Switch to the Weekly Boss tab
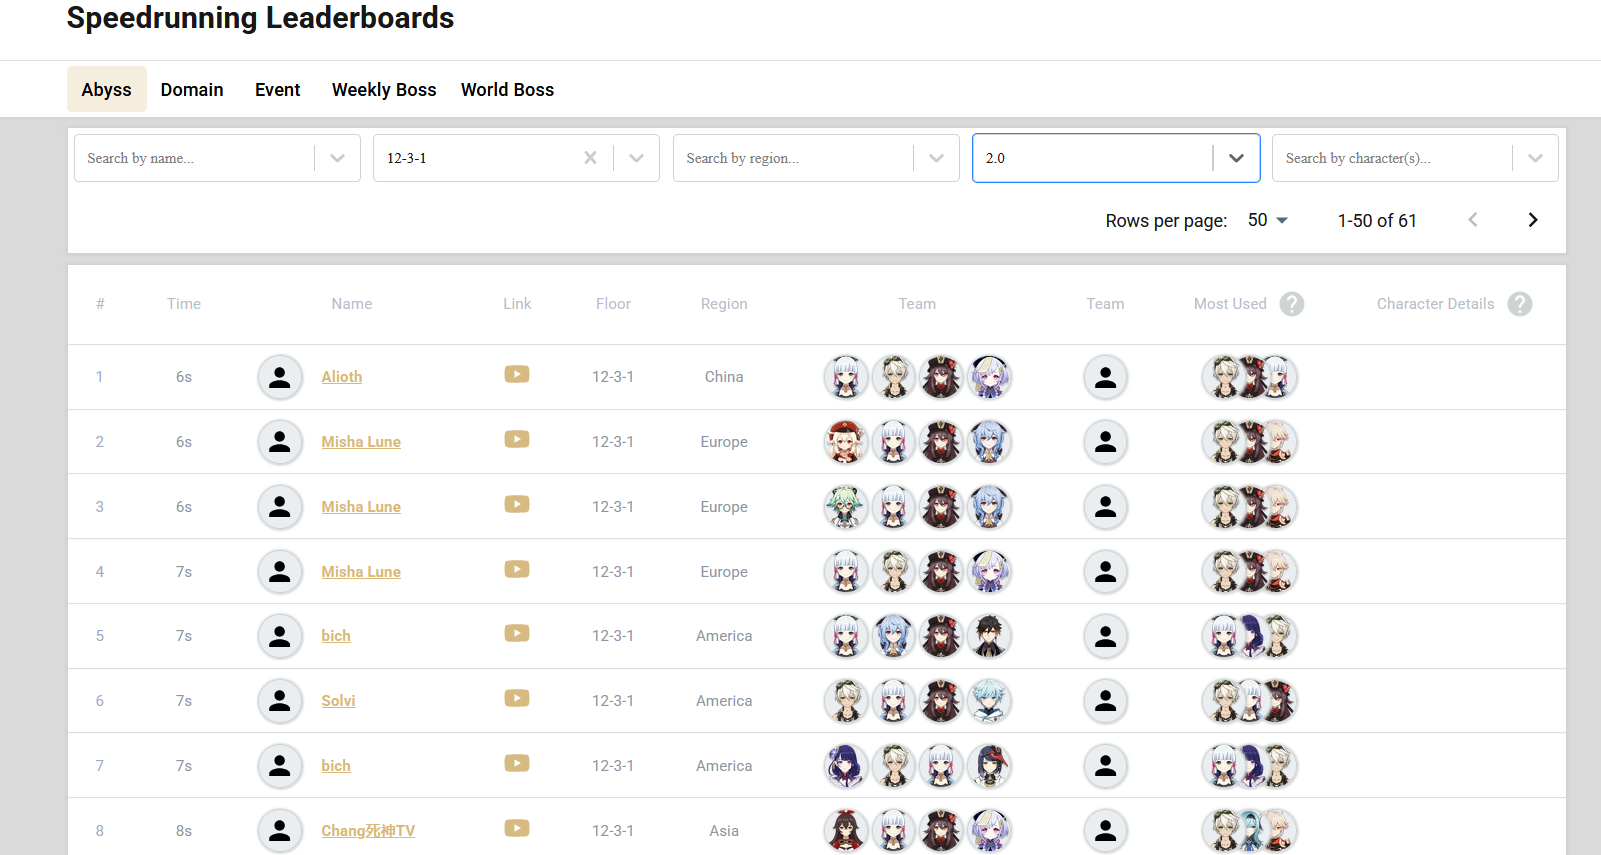 (384, 89)
